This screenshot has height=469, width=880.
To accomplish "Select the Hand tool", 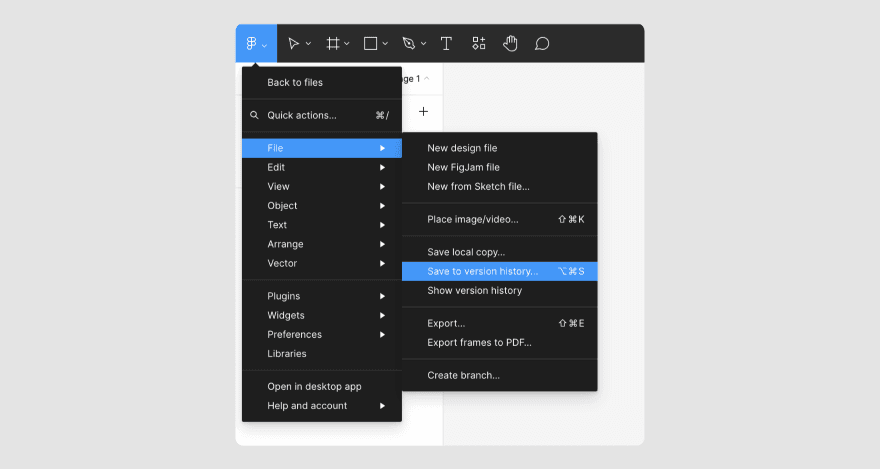I will [x=510, y=43].
